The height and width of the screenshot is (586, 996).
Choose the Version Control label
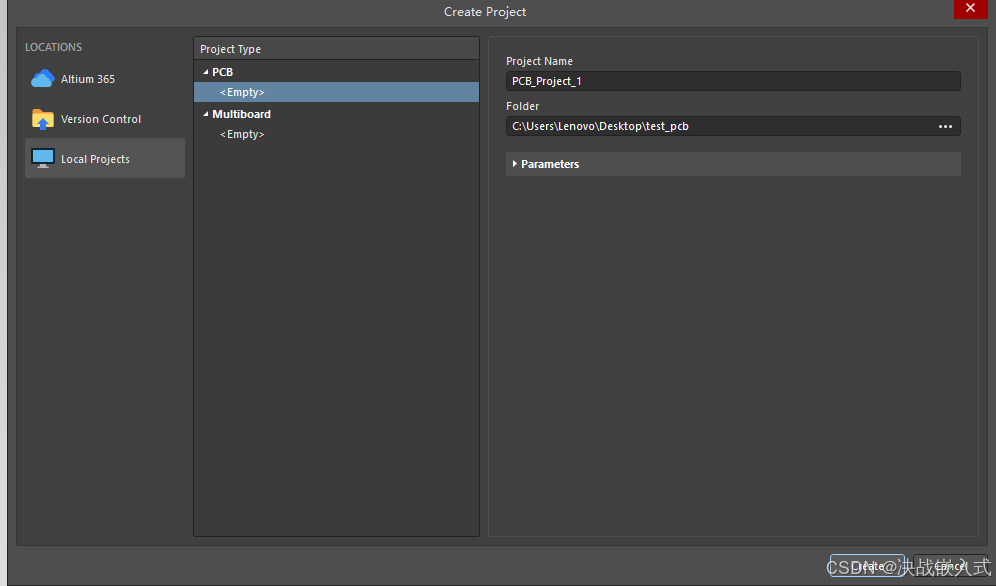pyautogui.click(x=101, y=119)
